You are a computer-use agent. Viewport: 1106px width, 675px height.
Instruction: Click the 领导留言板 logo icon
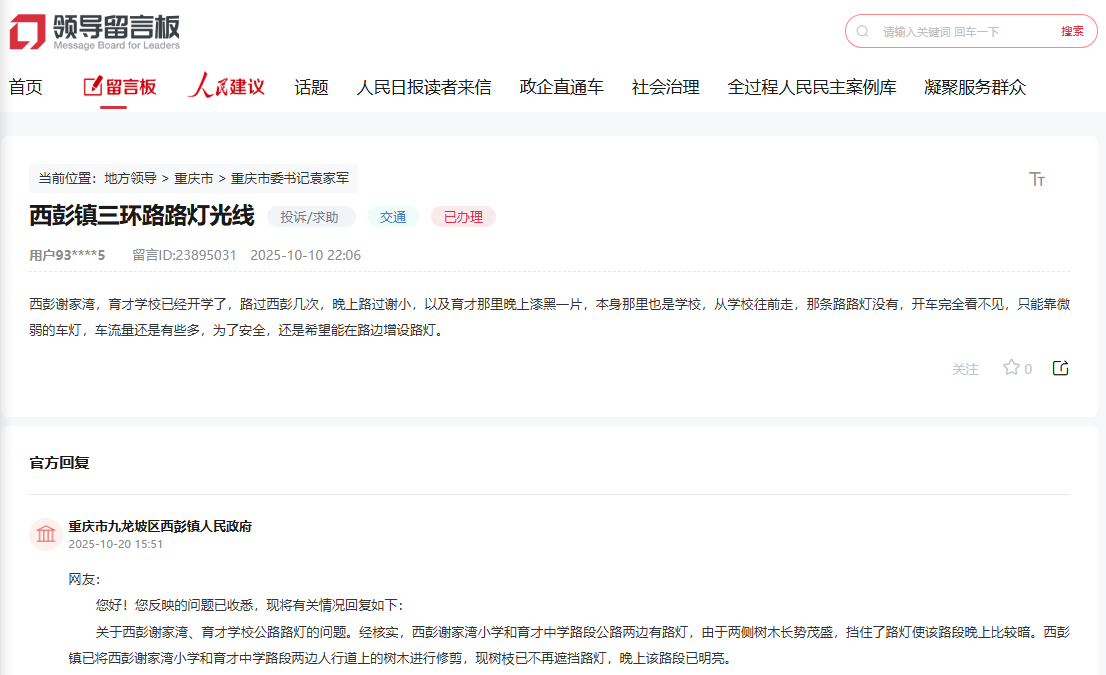pyautogui.click(x=24, y=30)
